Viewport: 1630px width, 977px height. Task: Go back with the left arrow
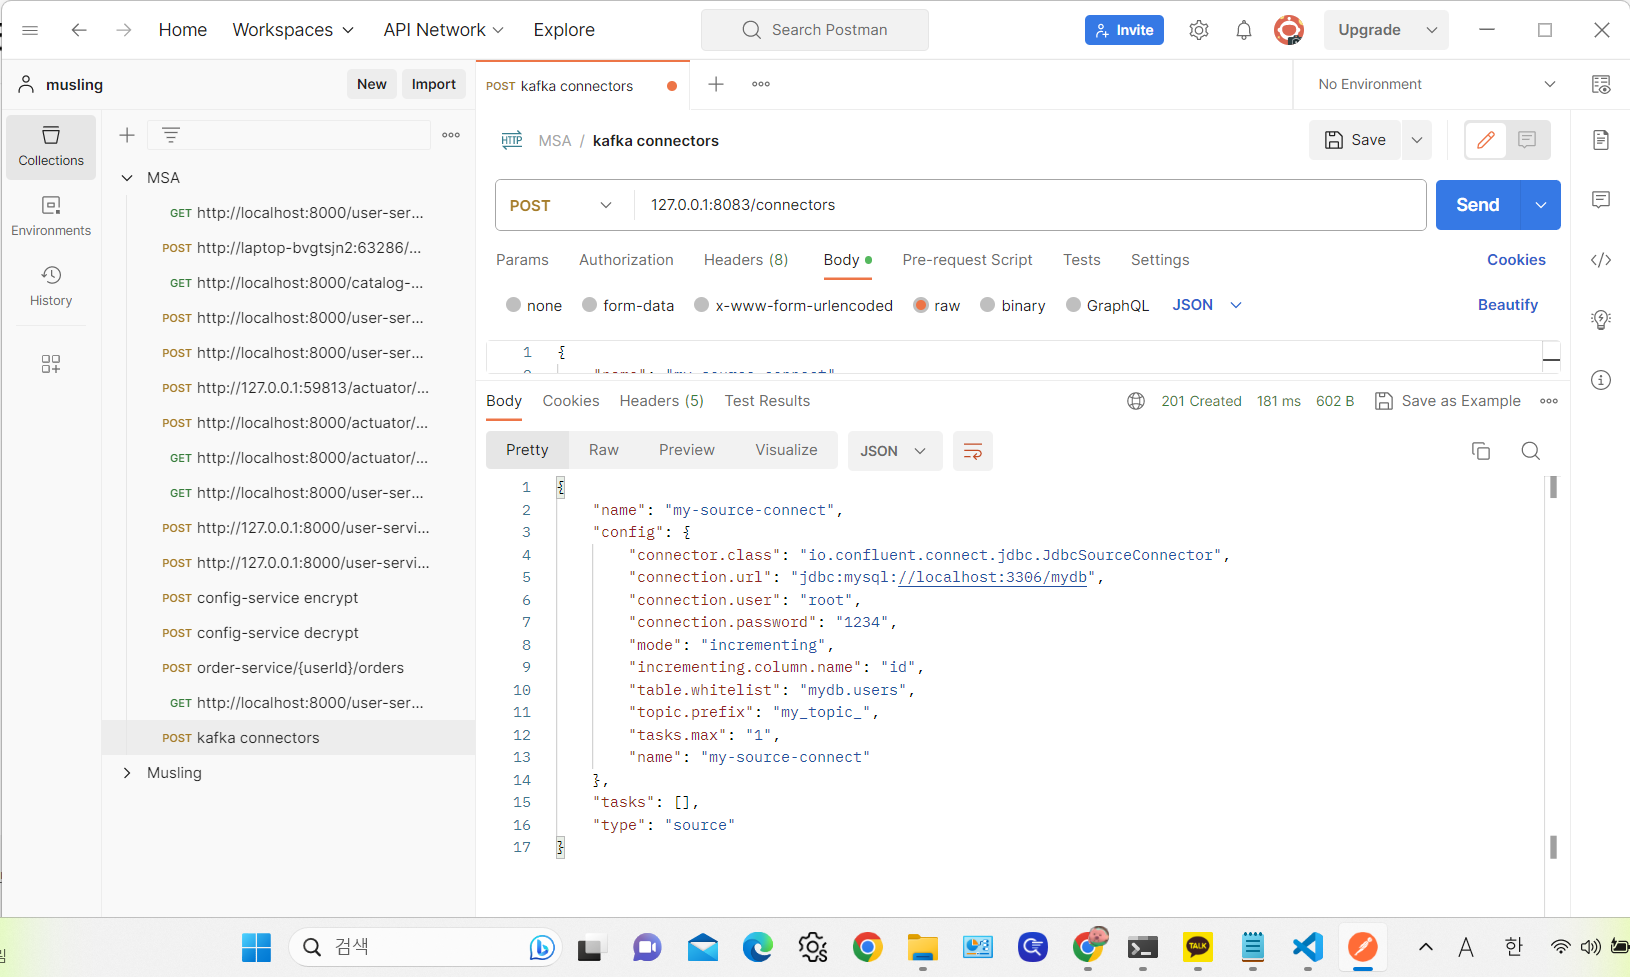(79, 30)
